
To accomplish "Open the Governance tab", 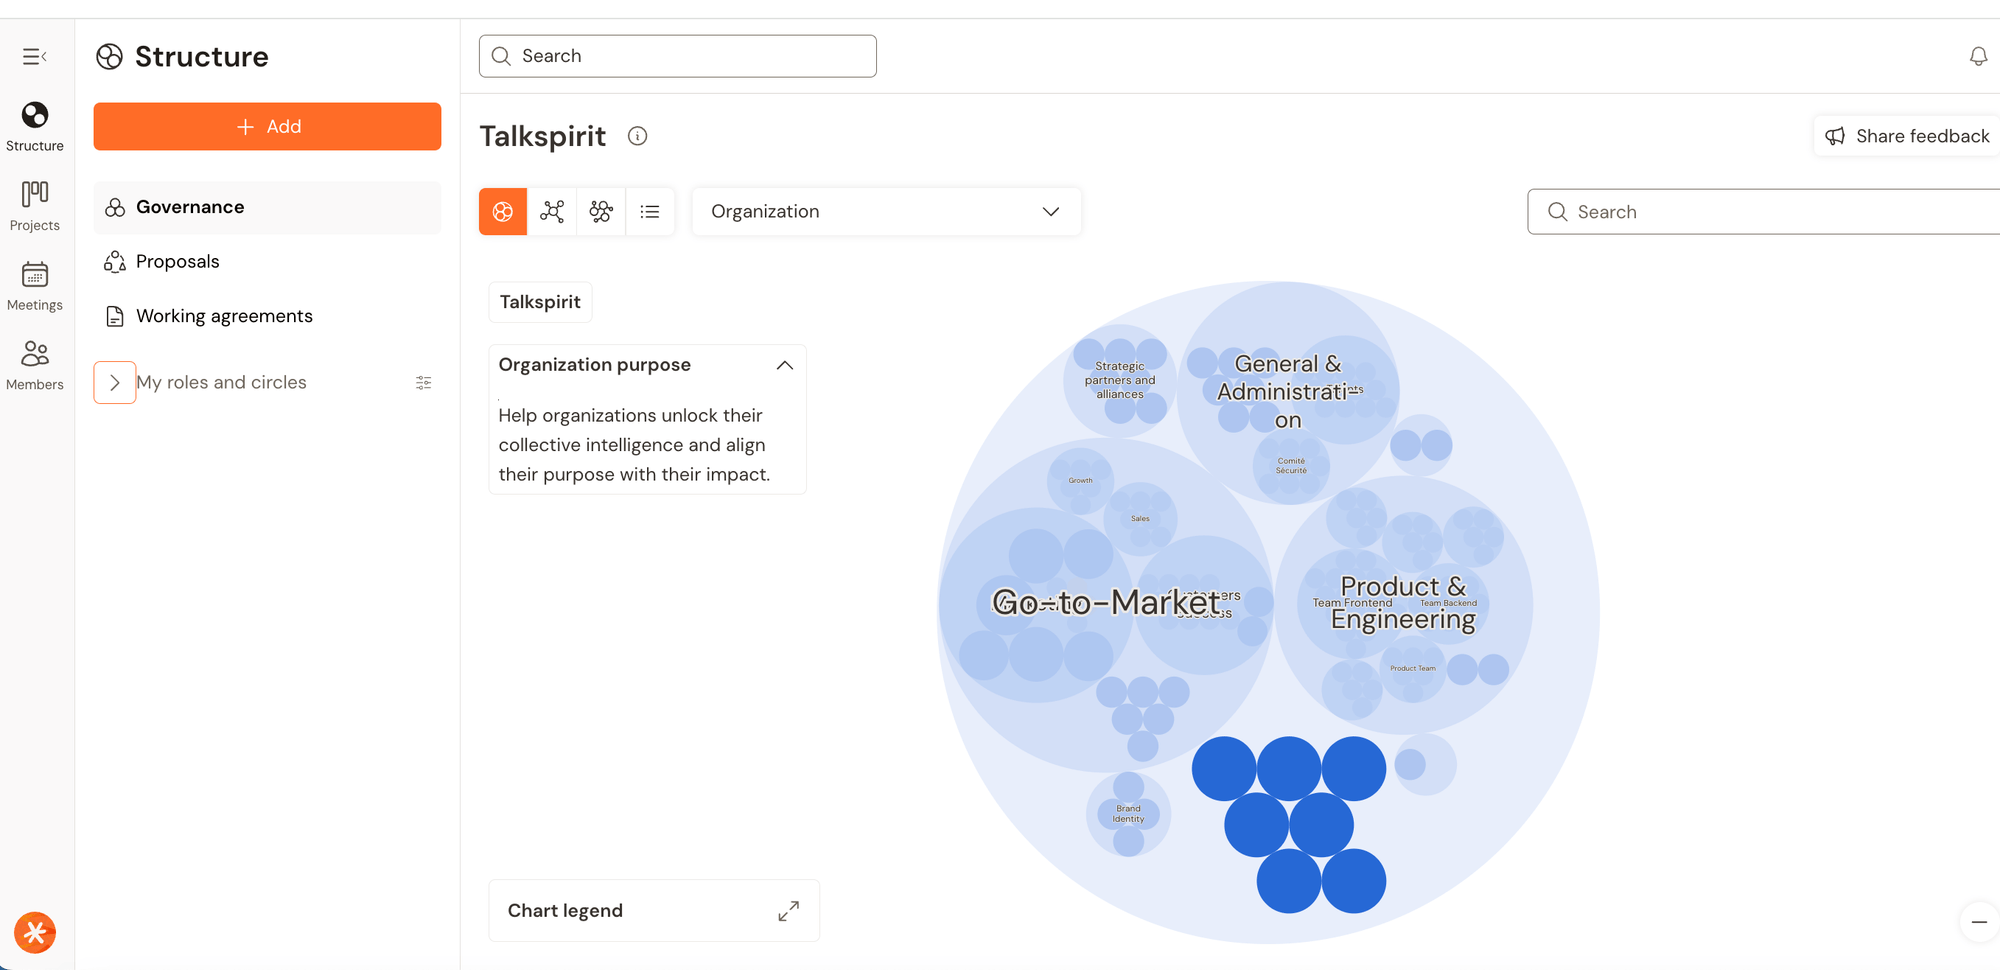I will click(x=190, y=207).
